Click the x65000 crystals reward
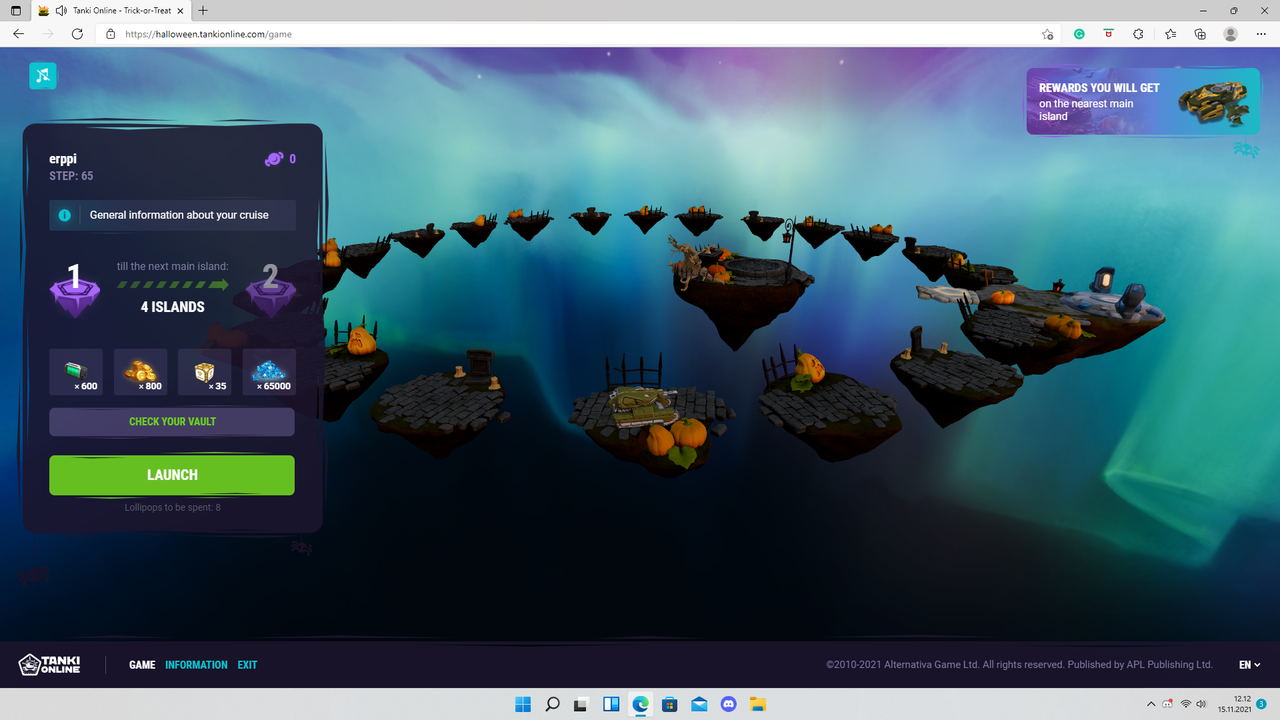 269,372
